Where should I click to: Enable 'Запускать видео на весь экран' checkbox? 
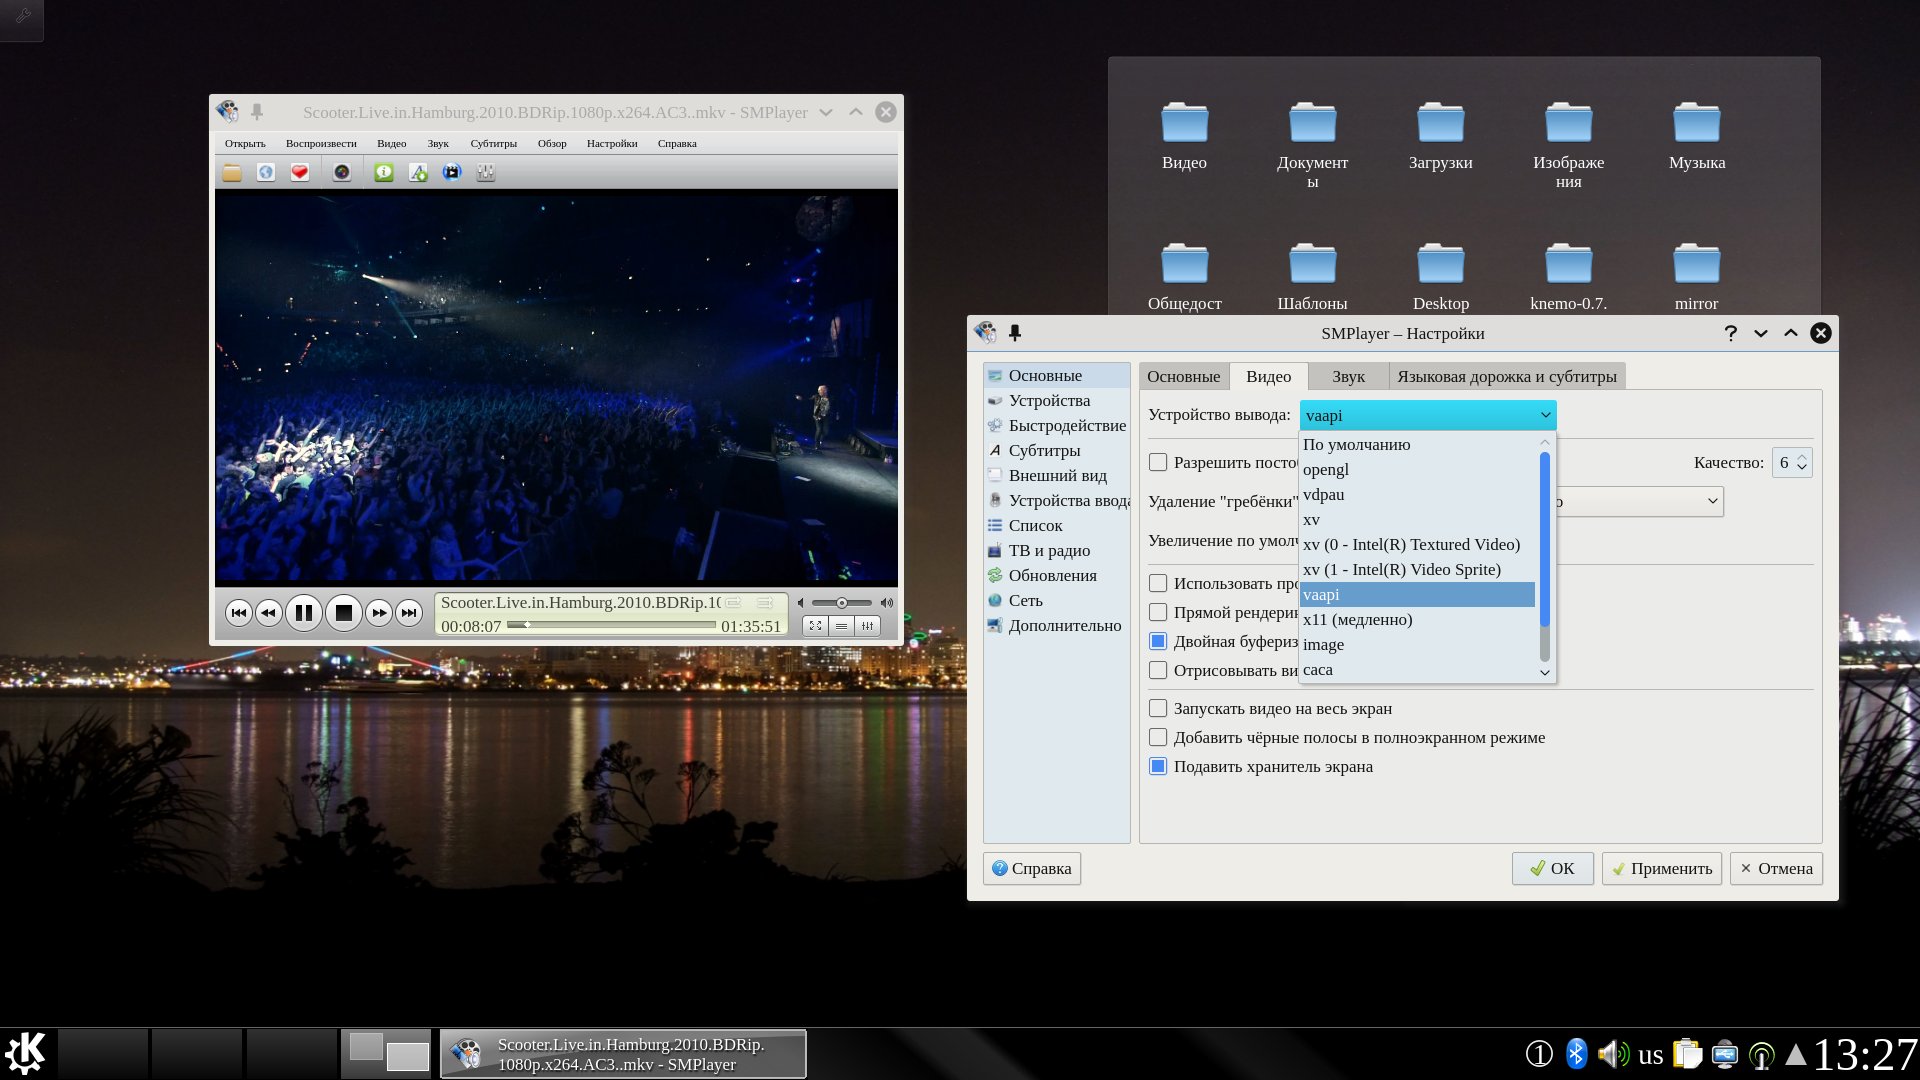1158,709
